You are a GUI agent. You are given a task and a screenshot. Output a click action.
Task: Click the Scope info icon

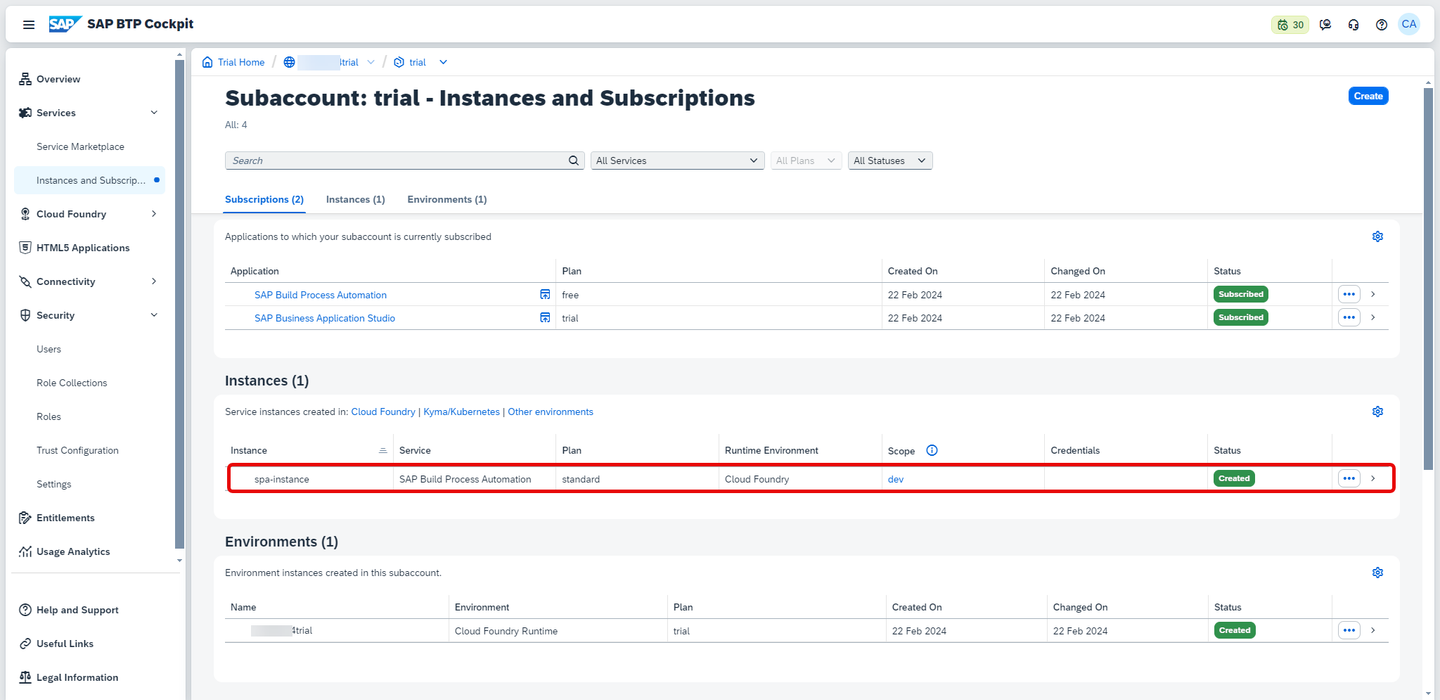click(932, 450)
